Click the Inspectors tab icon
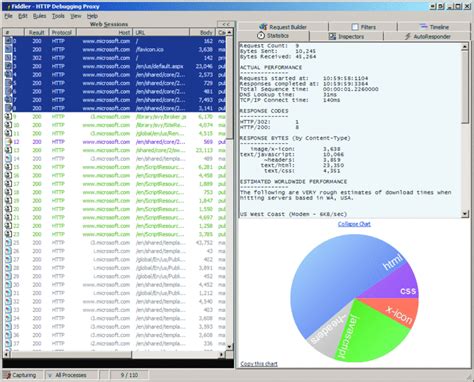474x382 pixels. tap(332, 36)
